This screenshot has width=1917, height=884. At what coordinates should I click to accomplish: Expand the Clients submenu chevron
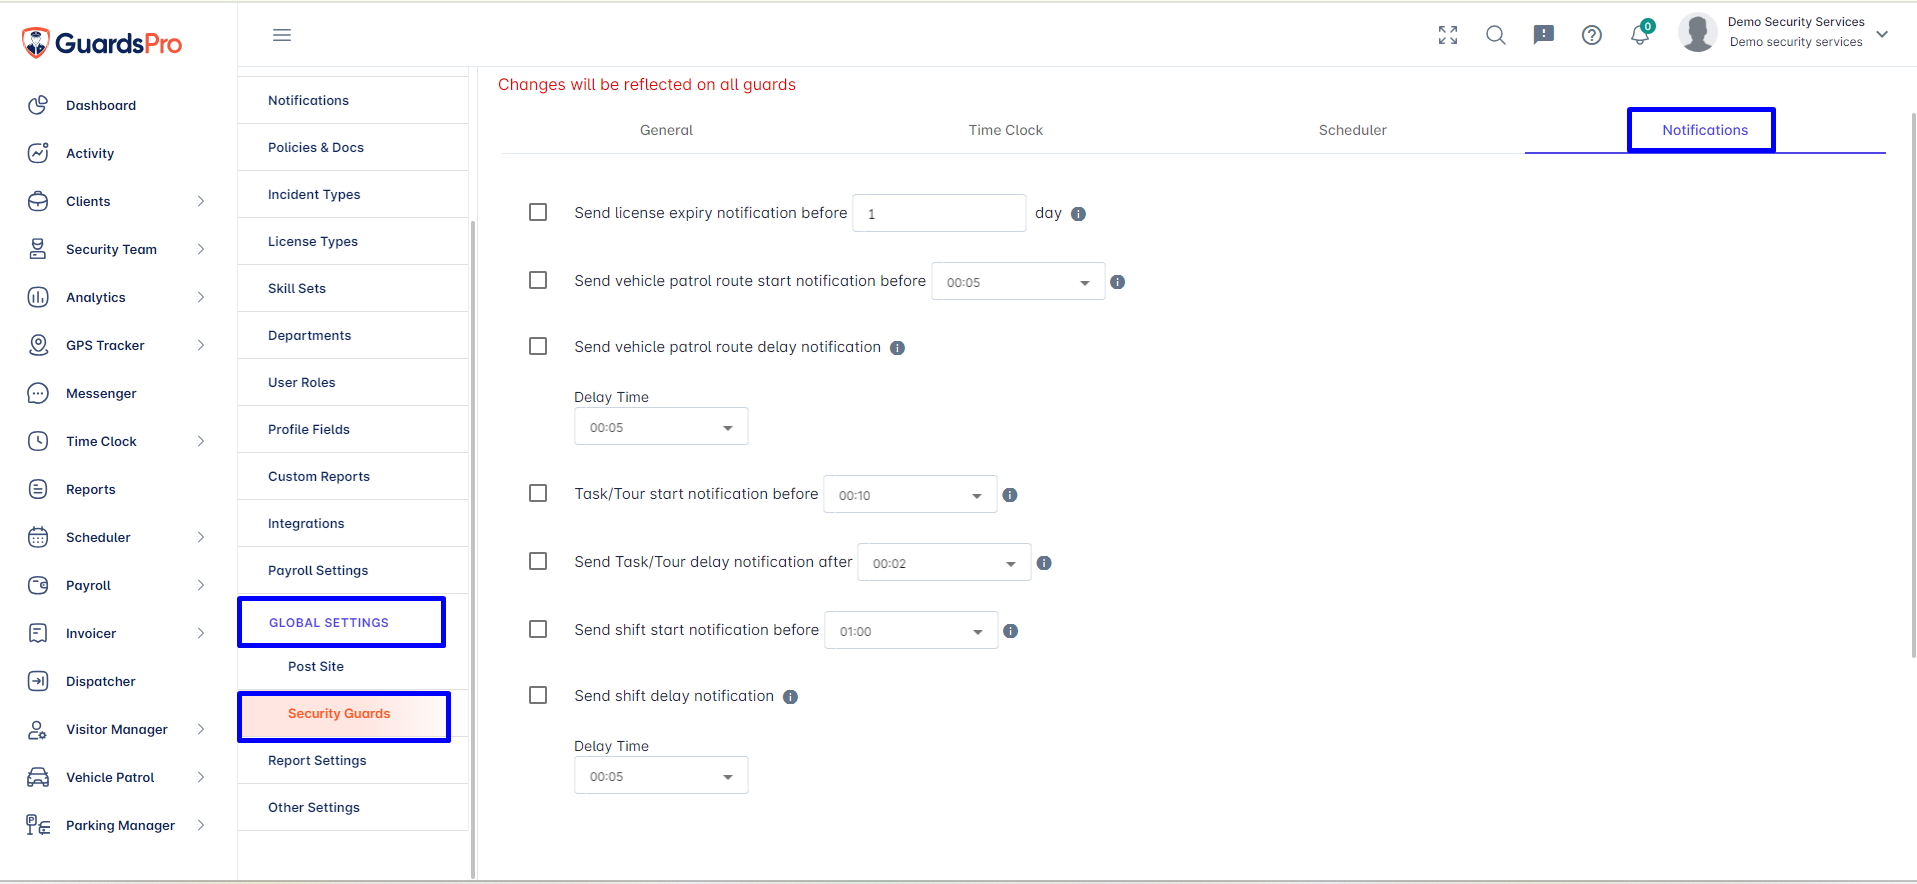pyautogui.click(x=201, y=201)
